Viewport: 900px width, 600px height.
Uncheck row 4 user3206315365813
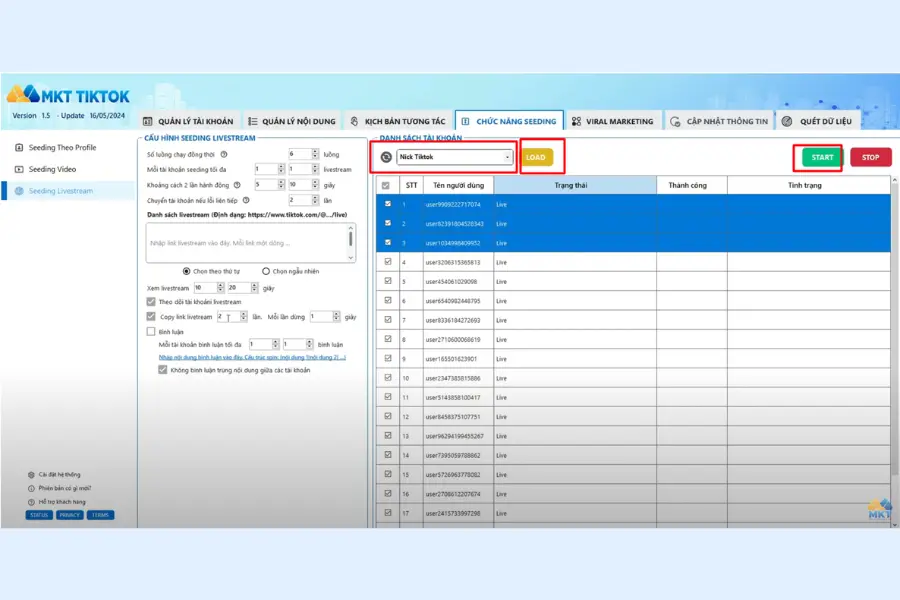click(388, 262)
